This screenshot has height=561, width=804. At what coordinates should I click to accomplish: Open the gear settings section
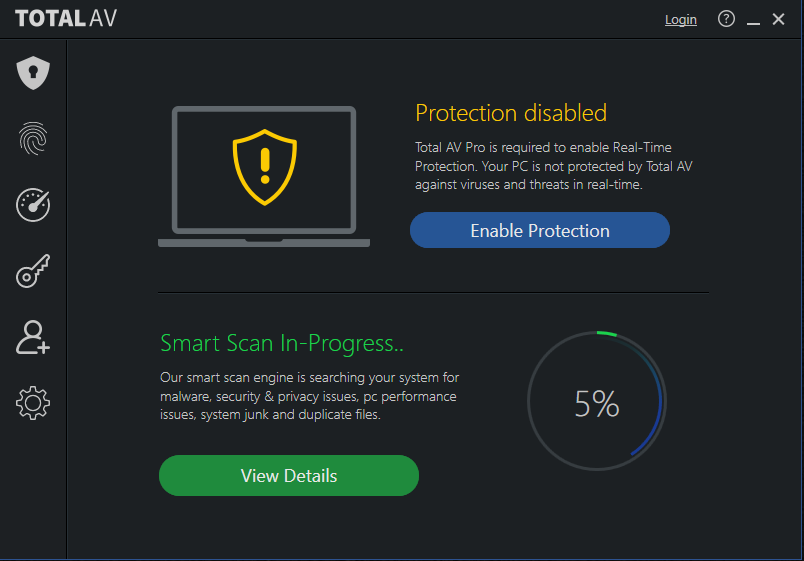(33, 403)
